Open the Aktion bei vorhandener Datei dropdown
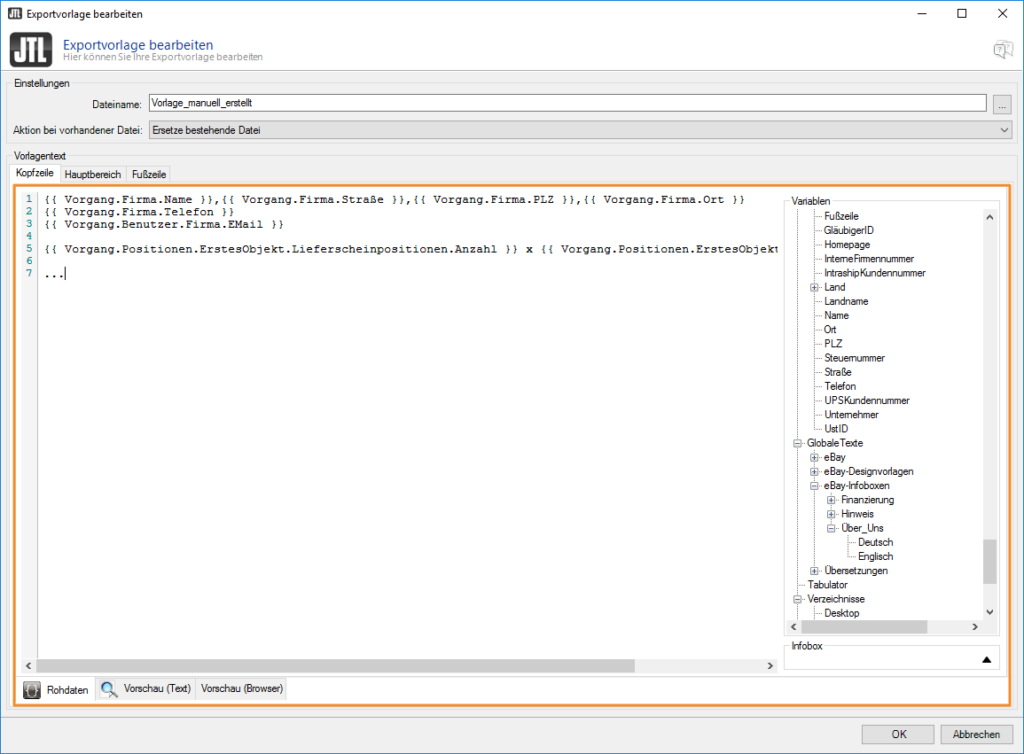 (1004, 130)
